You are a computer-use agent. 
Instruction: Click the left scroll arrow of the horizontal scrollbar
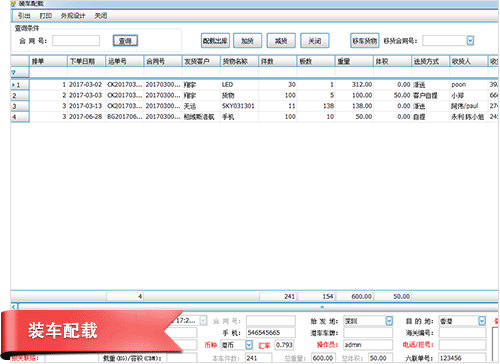pos(14,307)
